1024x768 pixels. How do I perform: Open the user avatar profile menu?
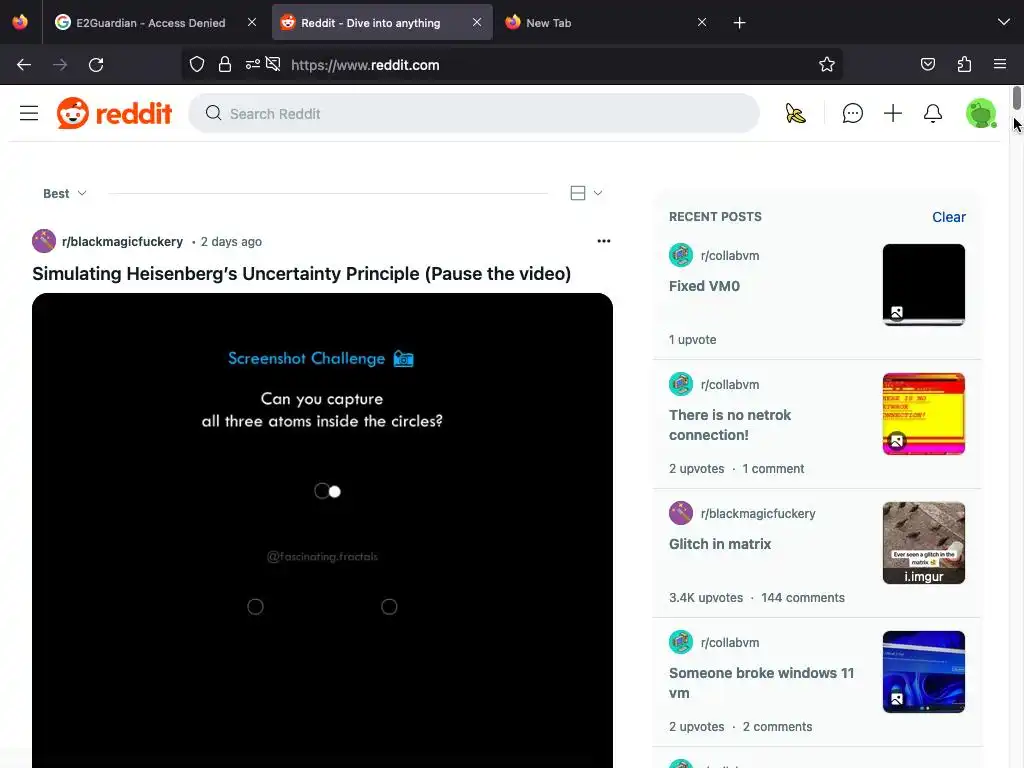(981, 114)
